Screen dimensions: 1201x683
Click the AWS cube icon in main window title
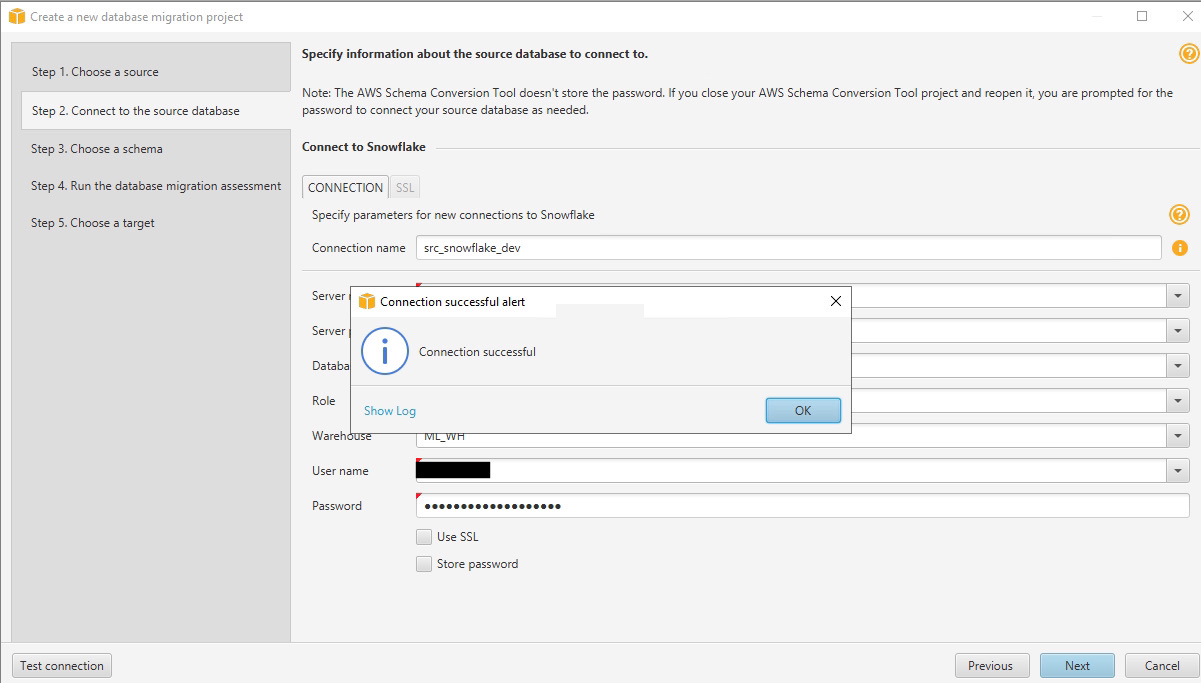[x=16, y=16]
